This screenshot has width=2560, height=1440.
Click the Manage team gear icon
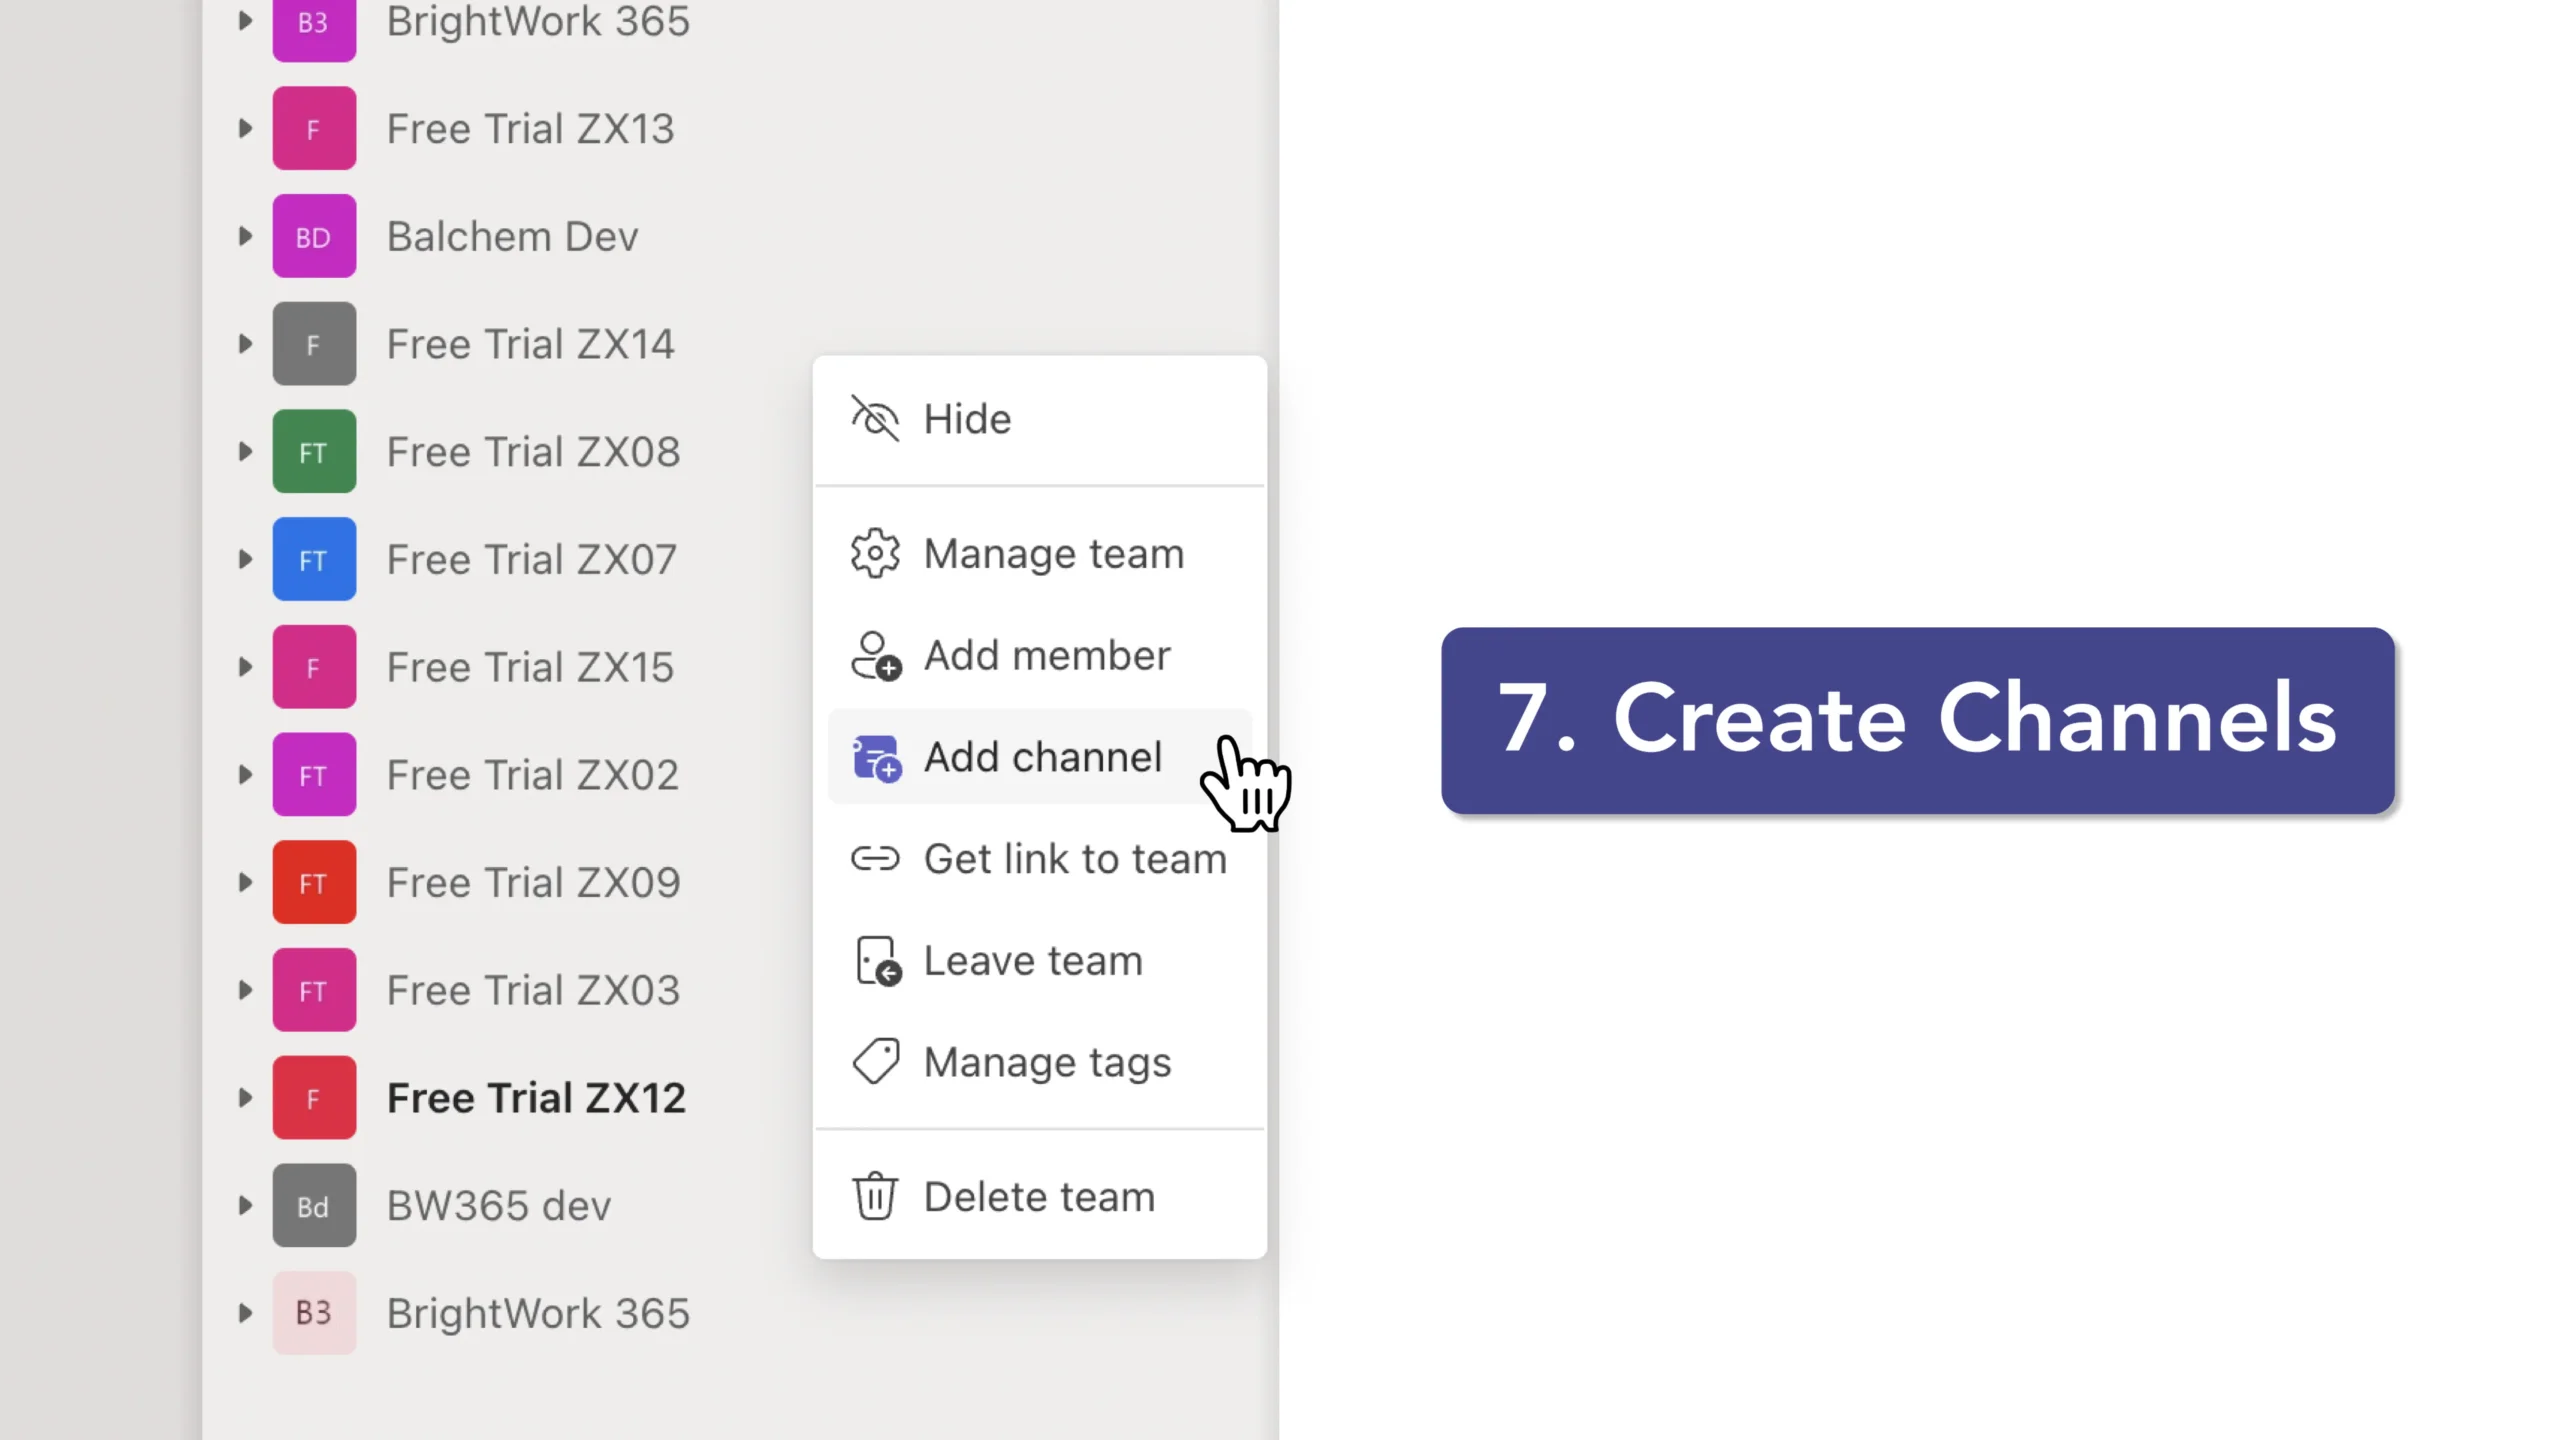[x=875, y=553]
